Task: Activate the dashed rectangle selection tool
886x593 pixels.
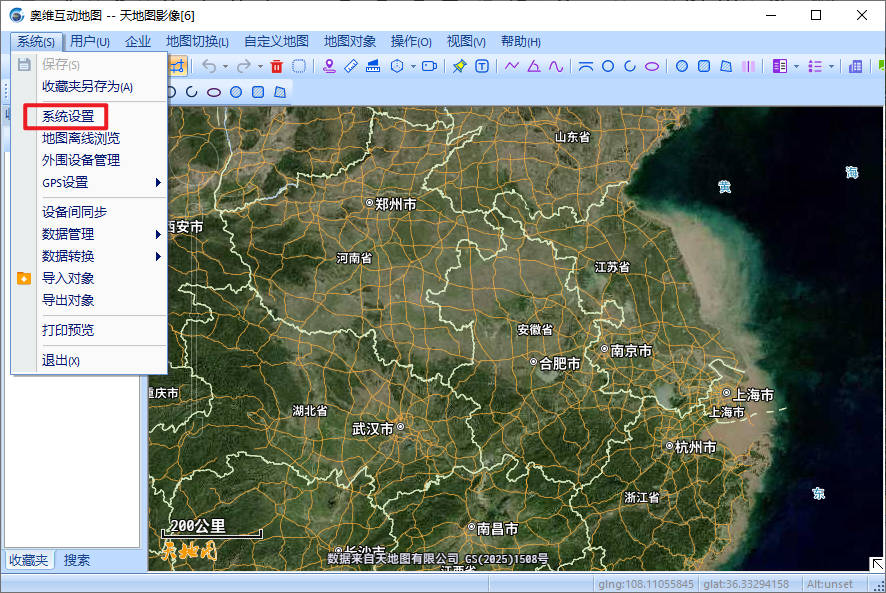Action: pyautogui.click(x=299, y=66)
